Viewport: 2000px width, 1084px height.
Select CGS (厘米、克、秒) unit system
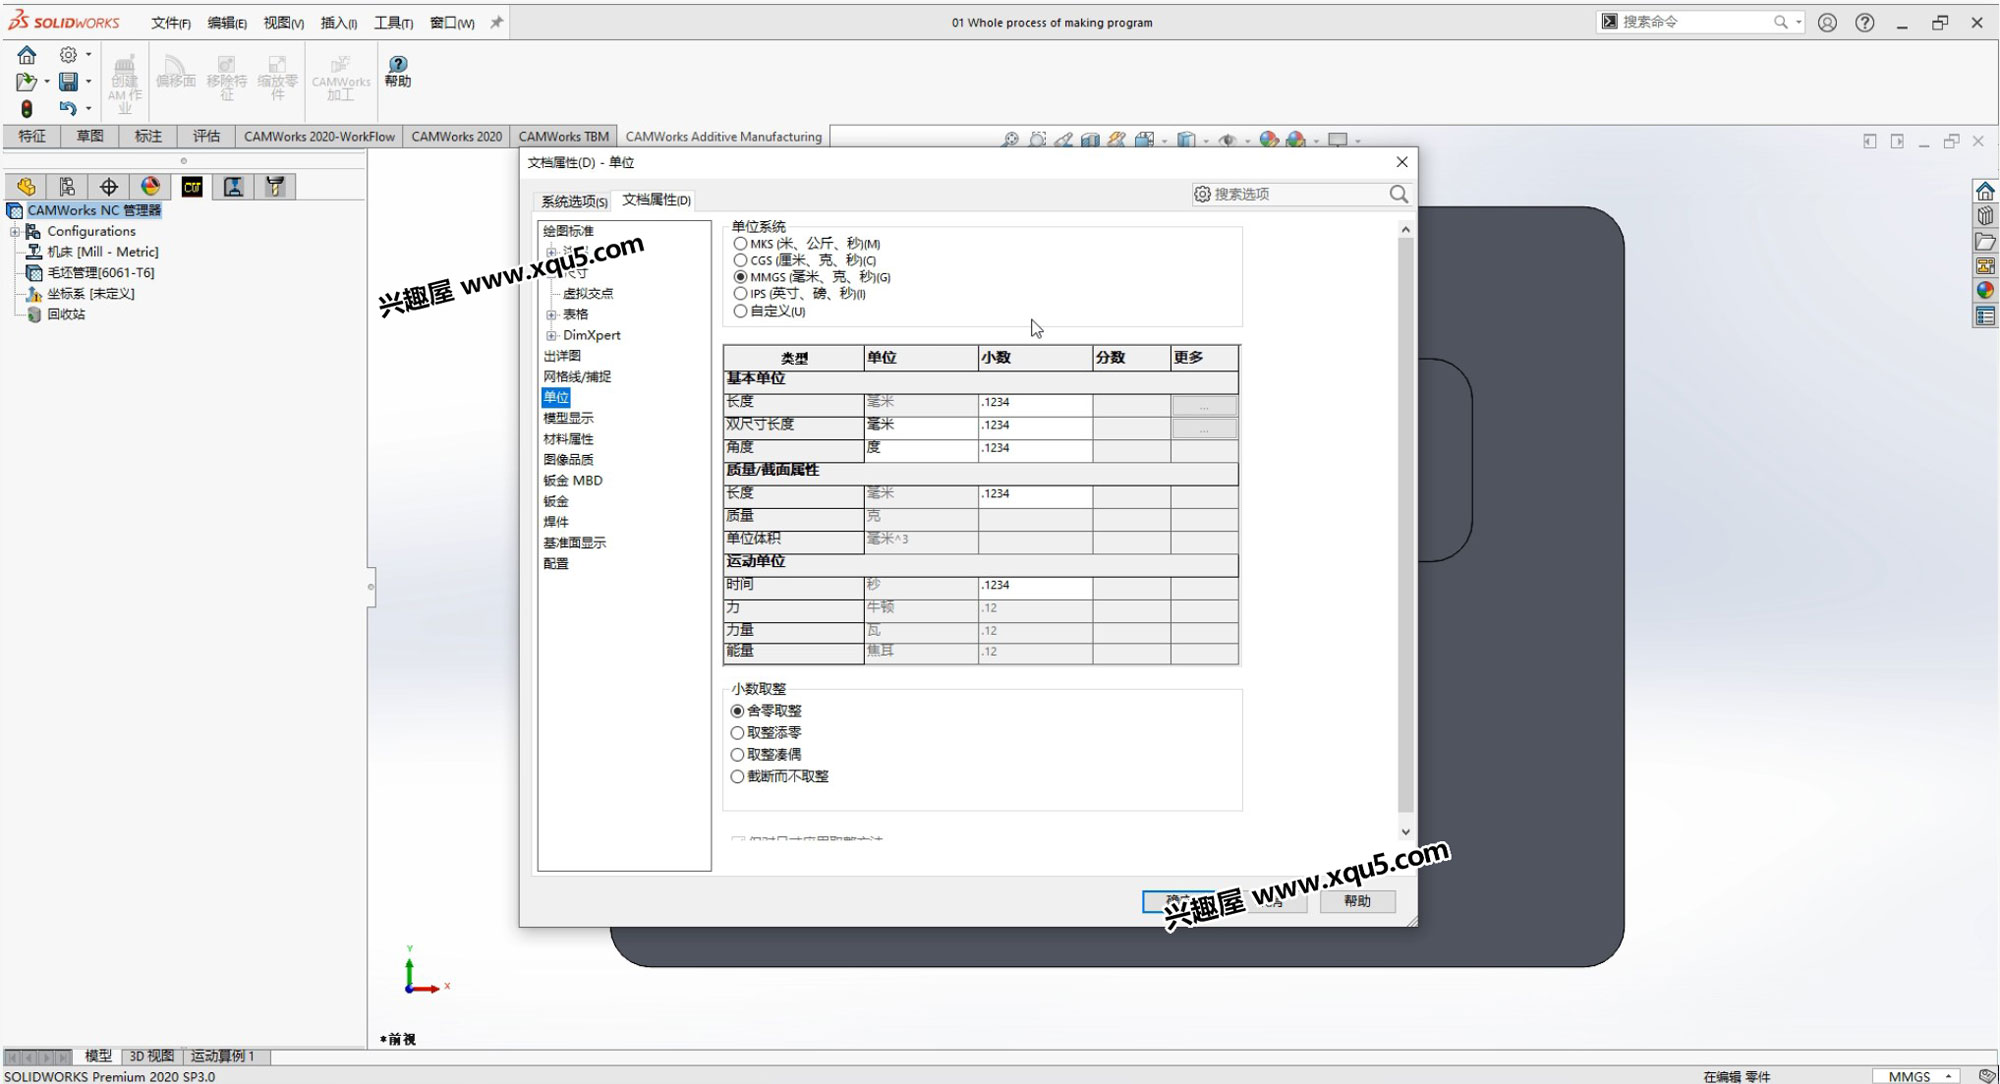740,260
